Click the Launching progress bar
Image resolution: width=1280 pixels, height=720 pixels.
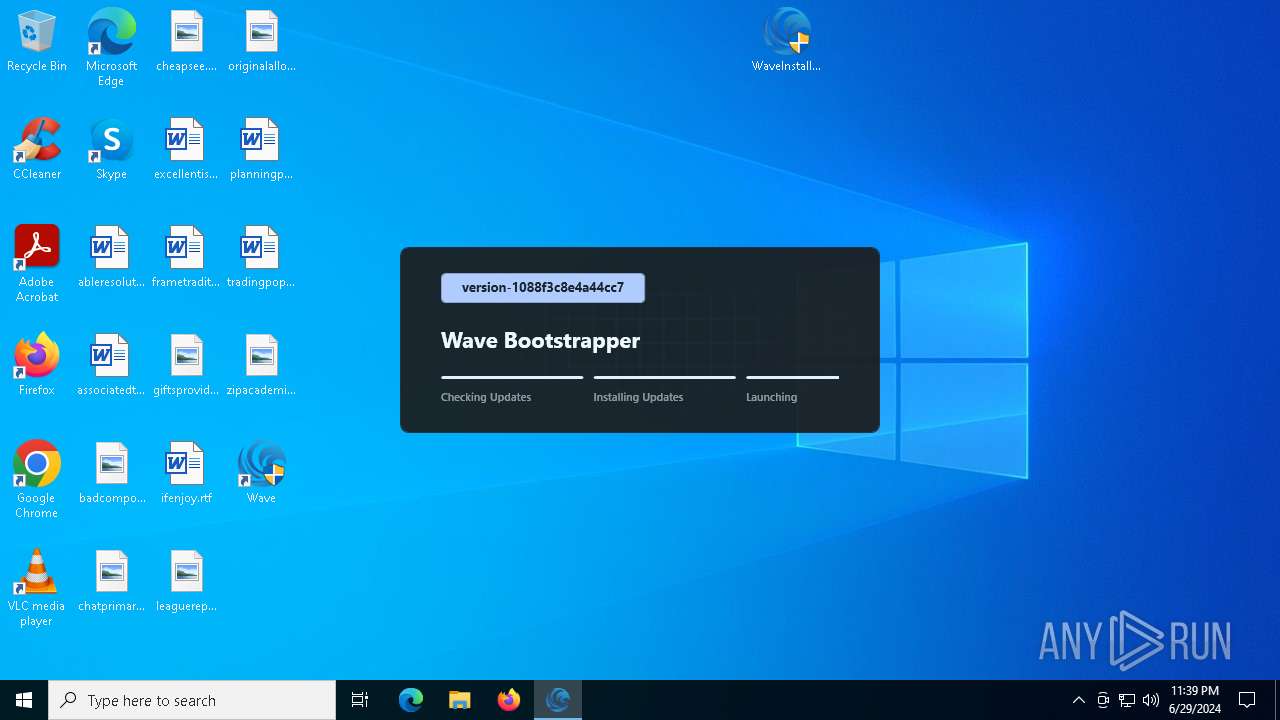792,377
